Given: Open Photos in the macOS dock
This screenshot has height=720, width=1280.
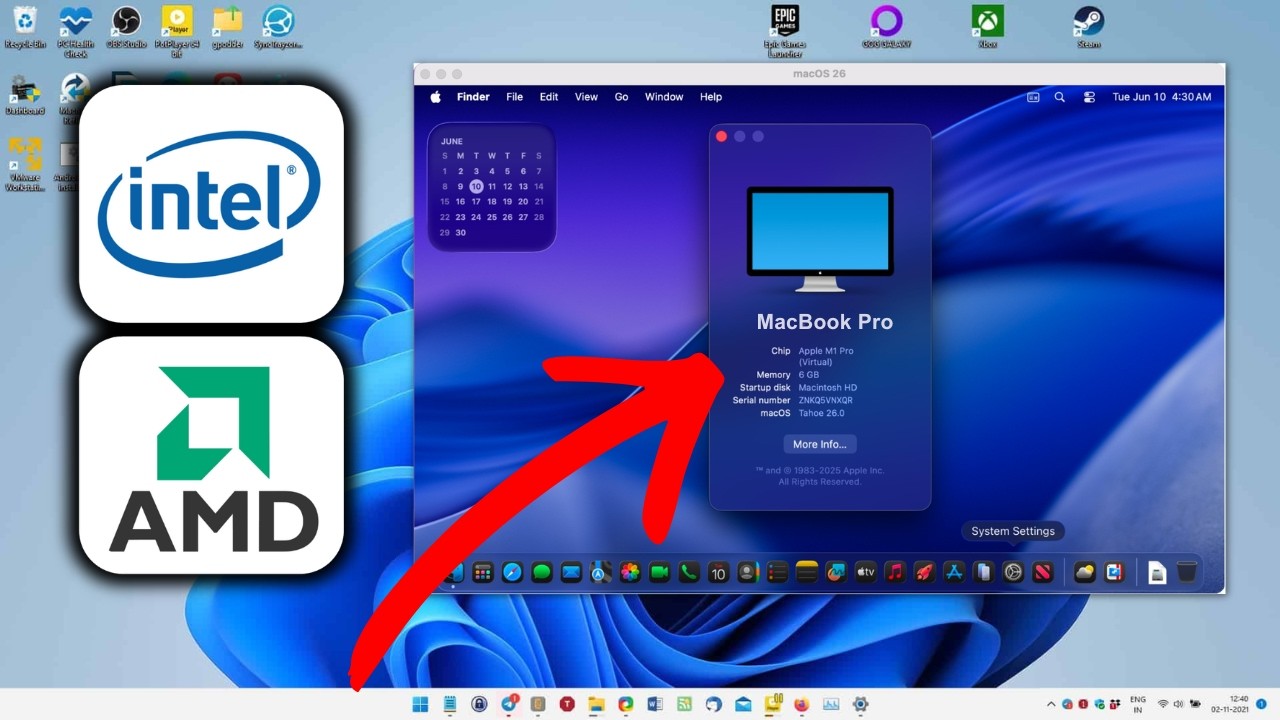Looking at the screenshot, I should pyautogui.click(x=630, y=573).
